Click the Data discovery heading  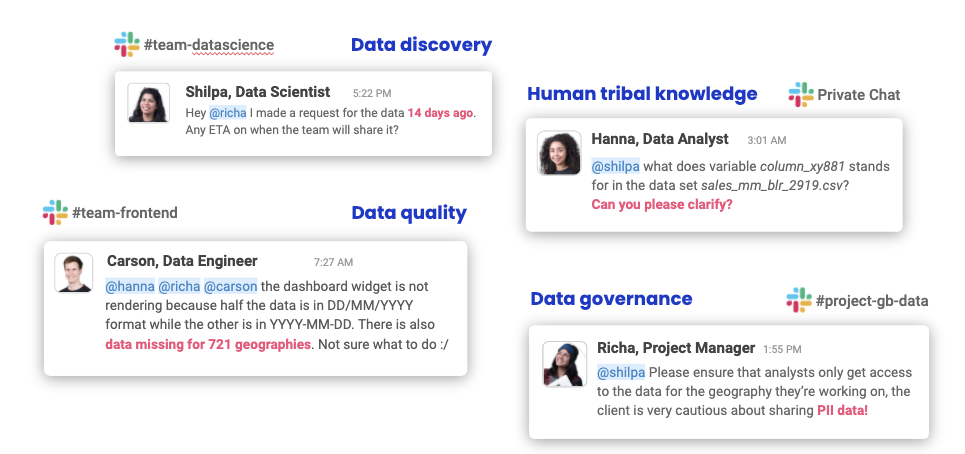pyautogui.click(x=422, y=45)
